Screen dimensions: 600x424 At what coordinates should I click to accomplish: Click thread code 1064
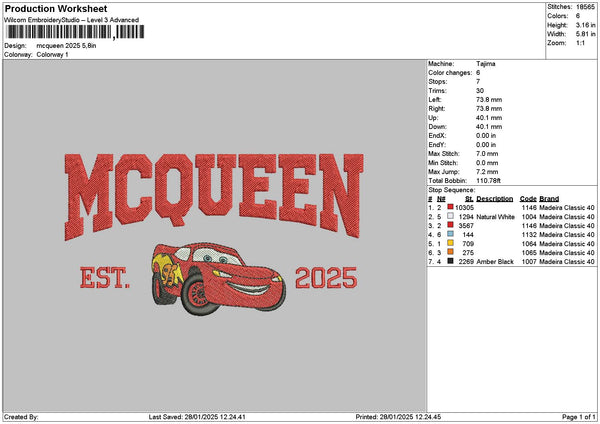[529, 244]
